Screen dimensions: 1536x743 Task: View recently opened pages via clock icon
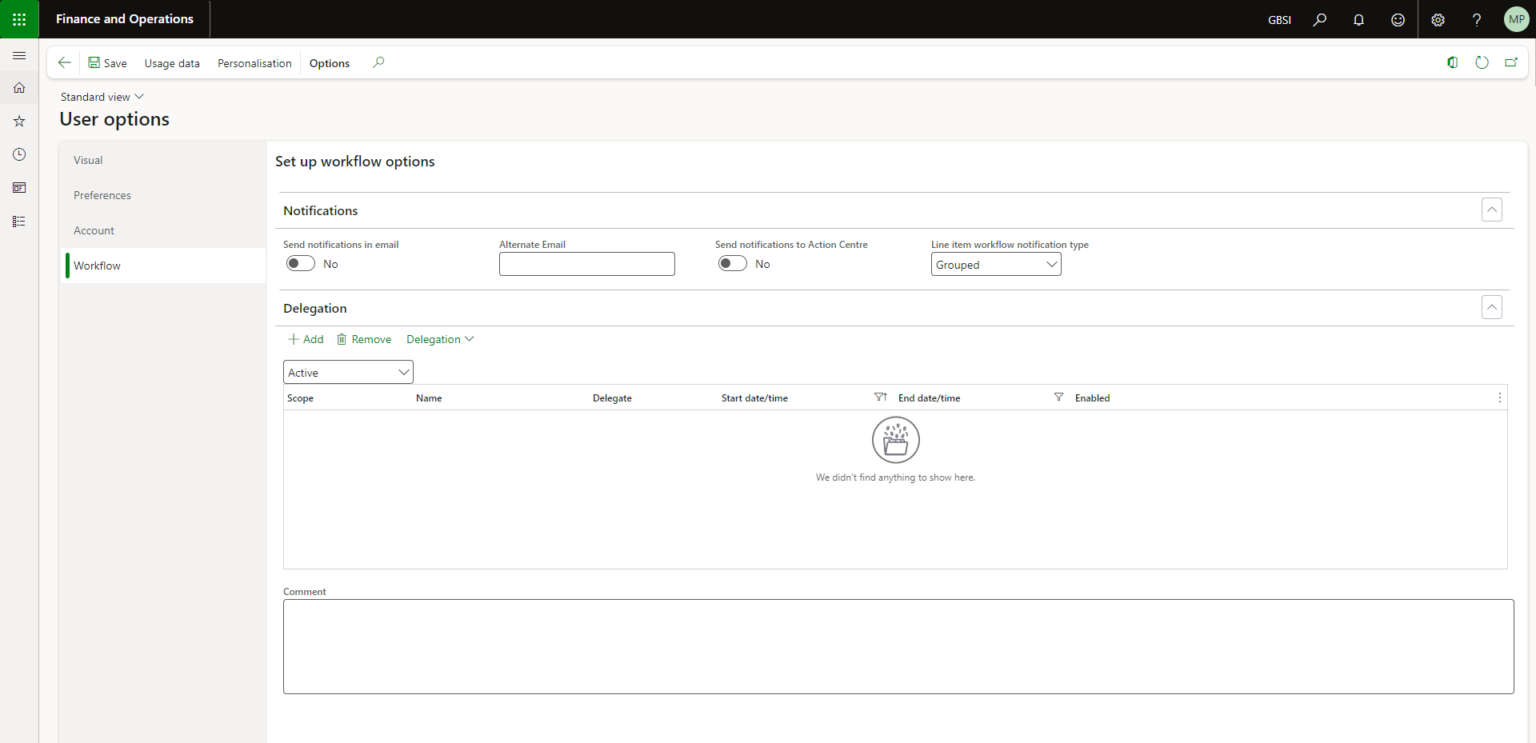pos(18,154)
